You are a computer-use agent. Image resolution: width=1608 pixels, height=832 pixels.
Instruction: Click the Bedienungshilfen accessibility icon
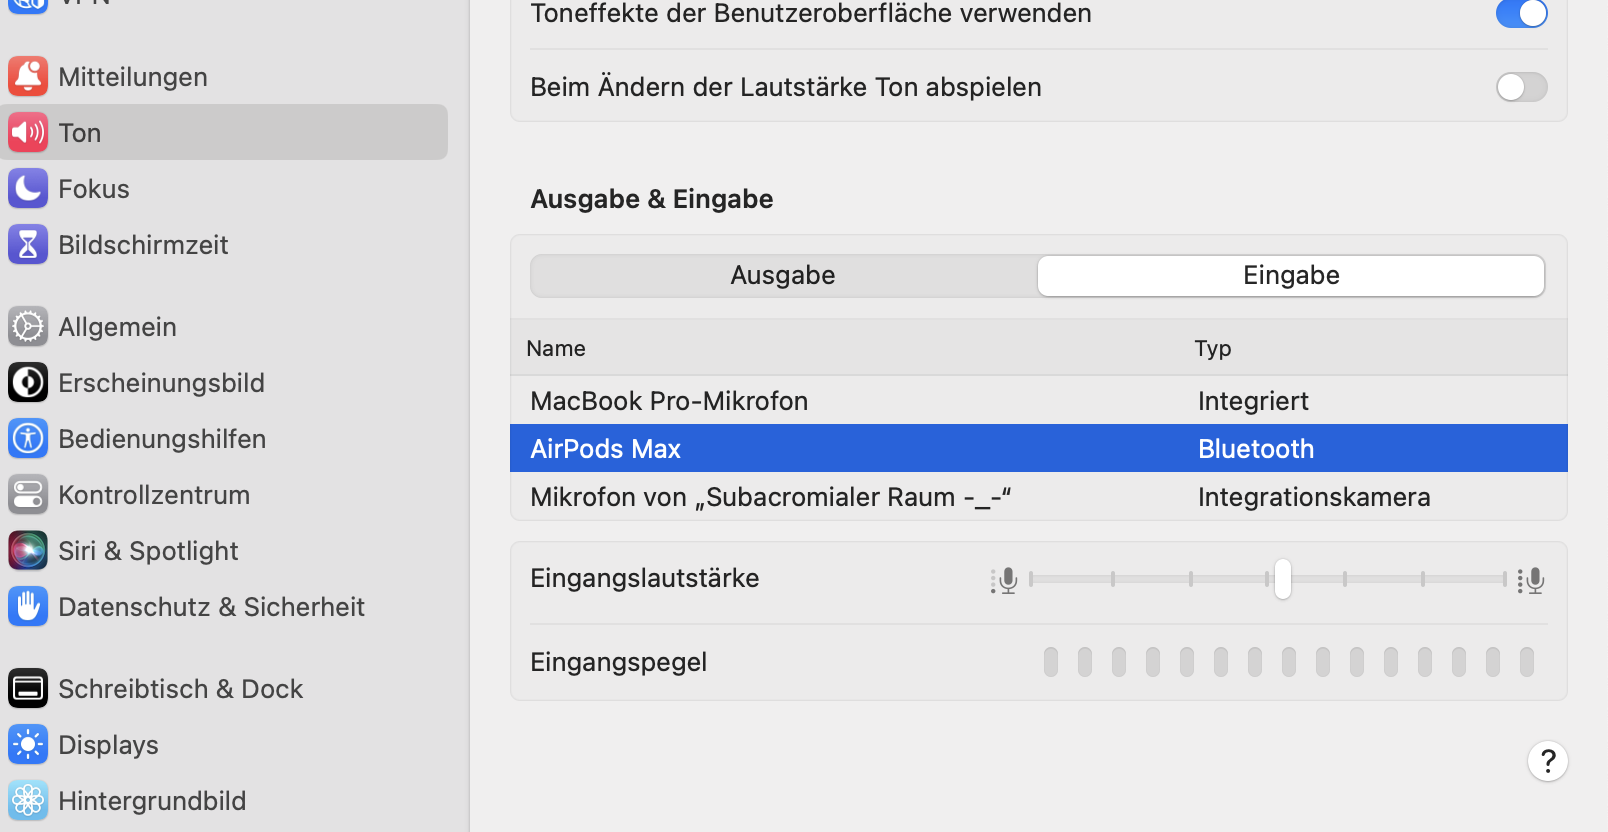tap(28, 439)
